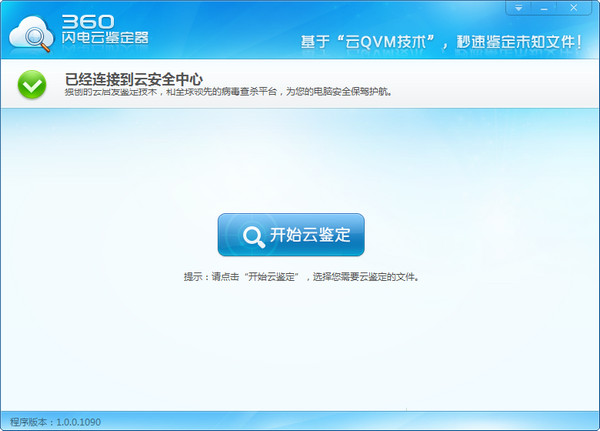Click the 已经连接到云安全中心 status heading
Image resolution: width=600 pixels, height=431 pixels.
133,78
